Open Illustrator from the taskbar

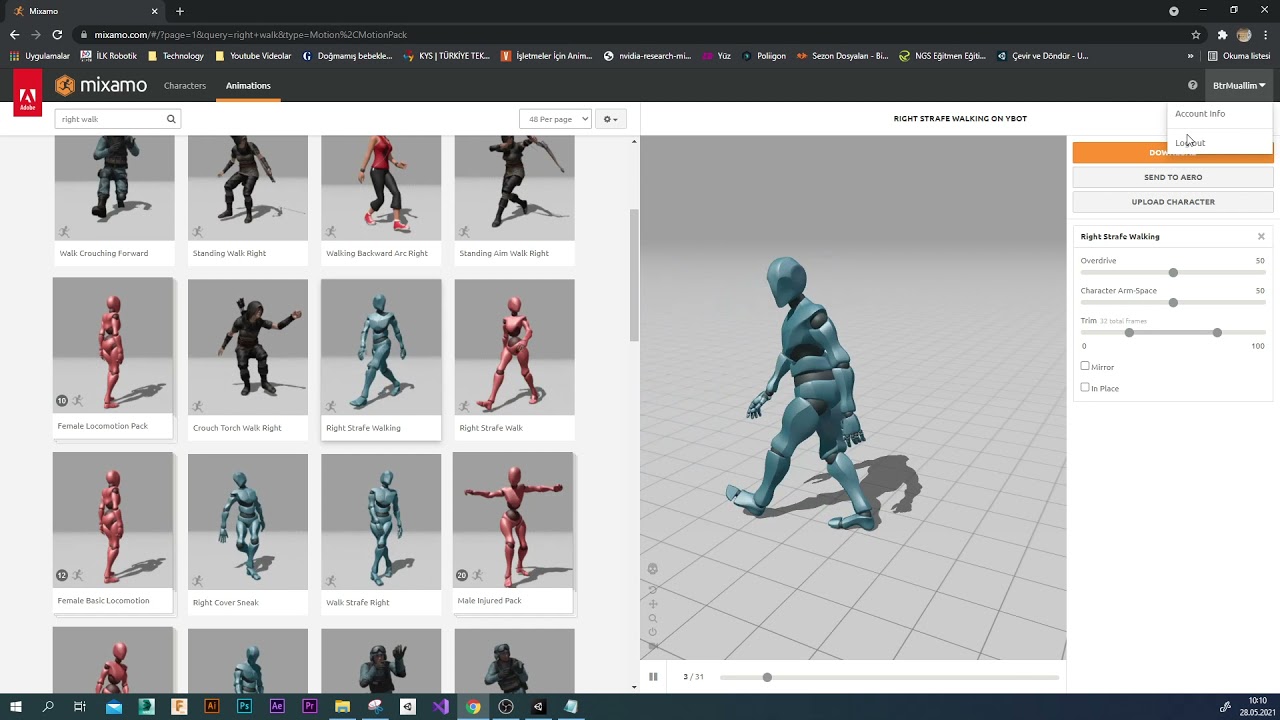click(211, 707)
